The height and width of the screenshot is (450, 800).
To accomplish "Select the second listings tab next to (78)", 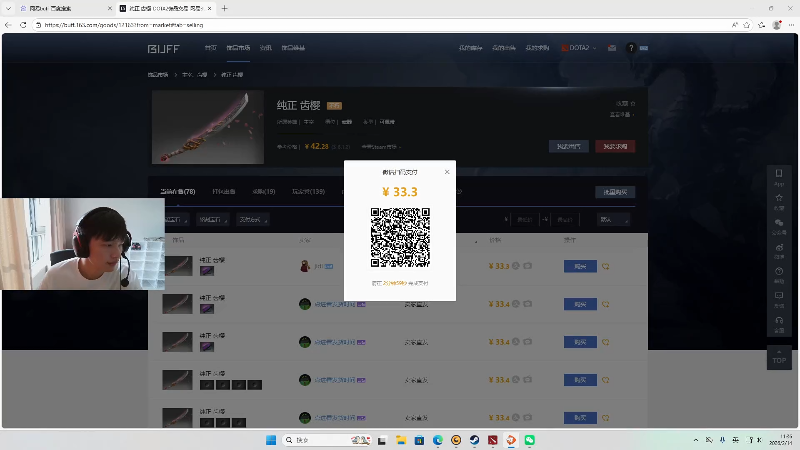I will click(x=223, y=191).
